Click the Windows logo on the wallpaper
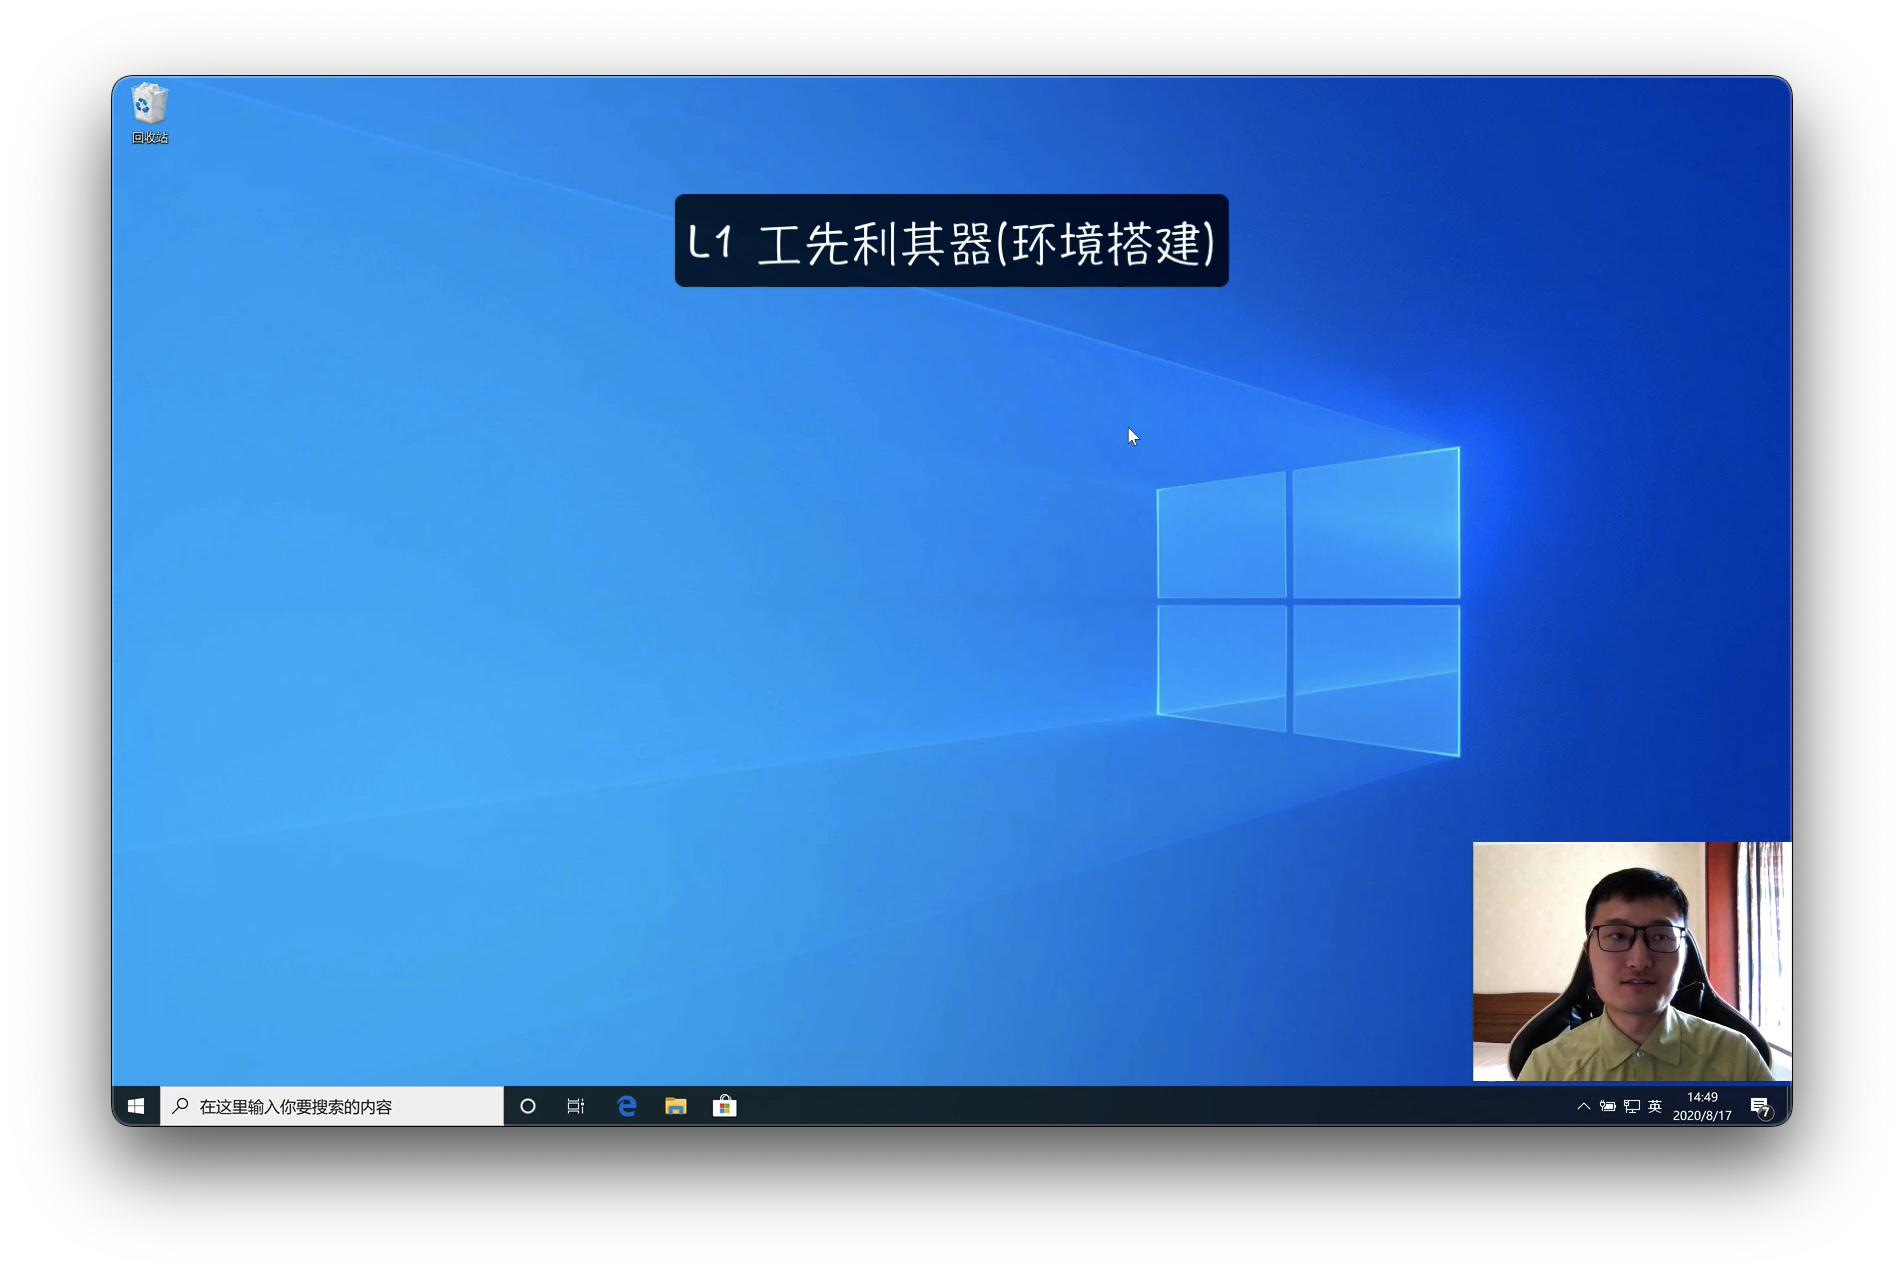 coord(1308,601)
